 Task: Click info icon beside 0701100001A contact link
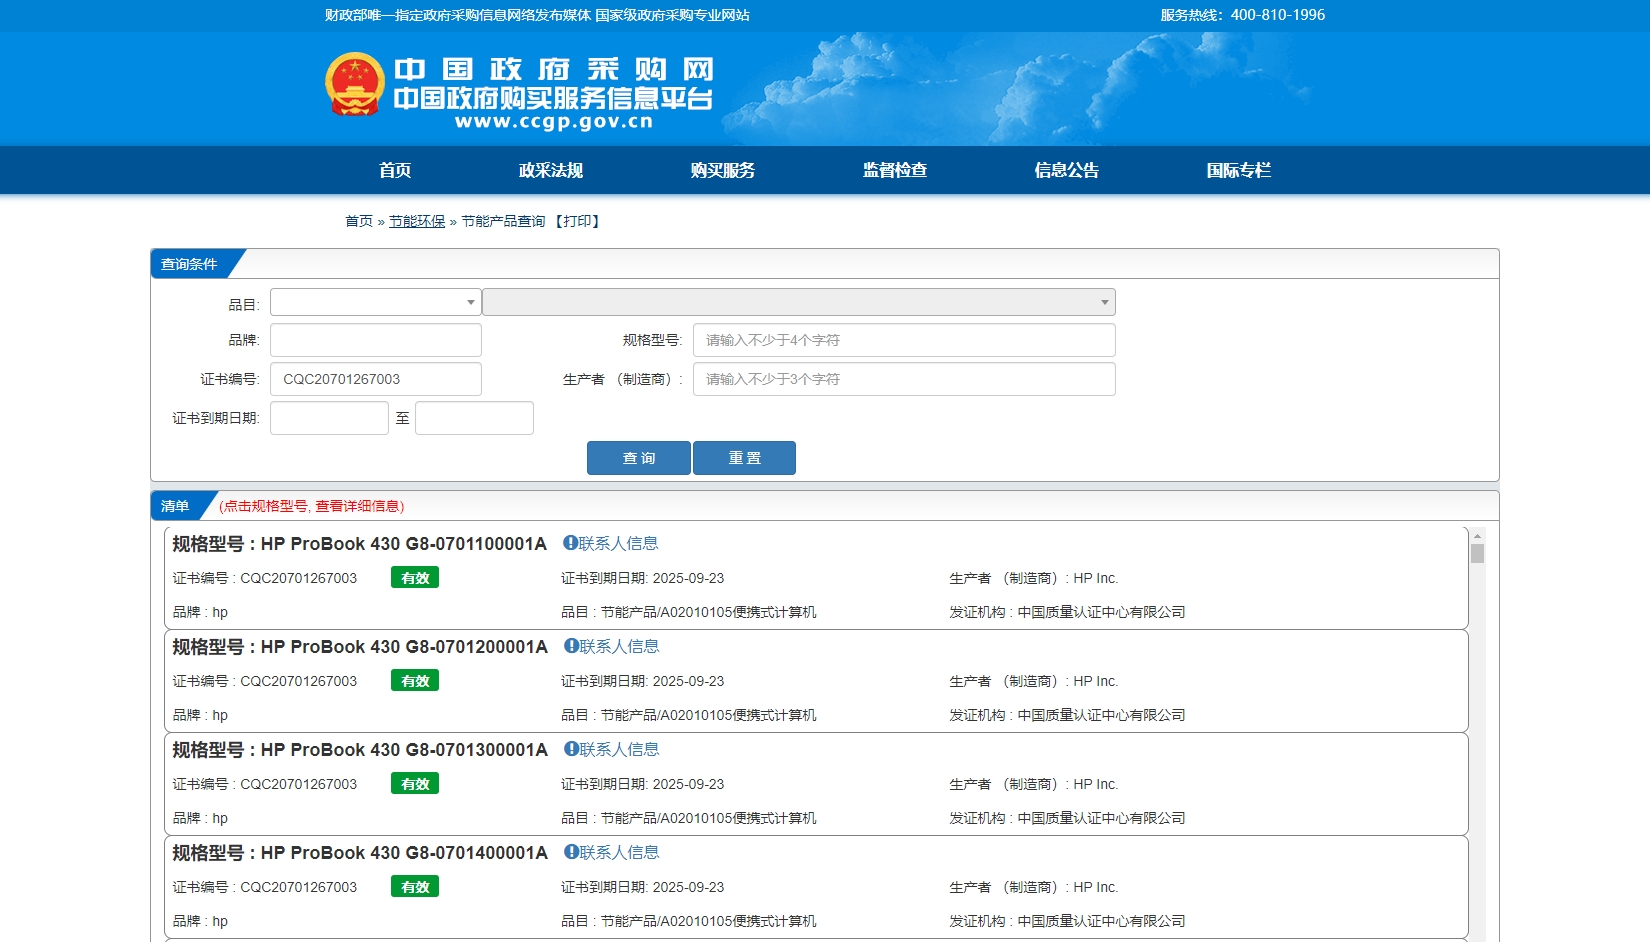[570, 543]
